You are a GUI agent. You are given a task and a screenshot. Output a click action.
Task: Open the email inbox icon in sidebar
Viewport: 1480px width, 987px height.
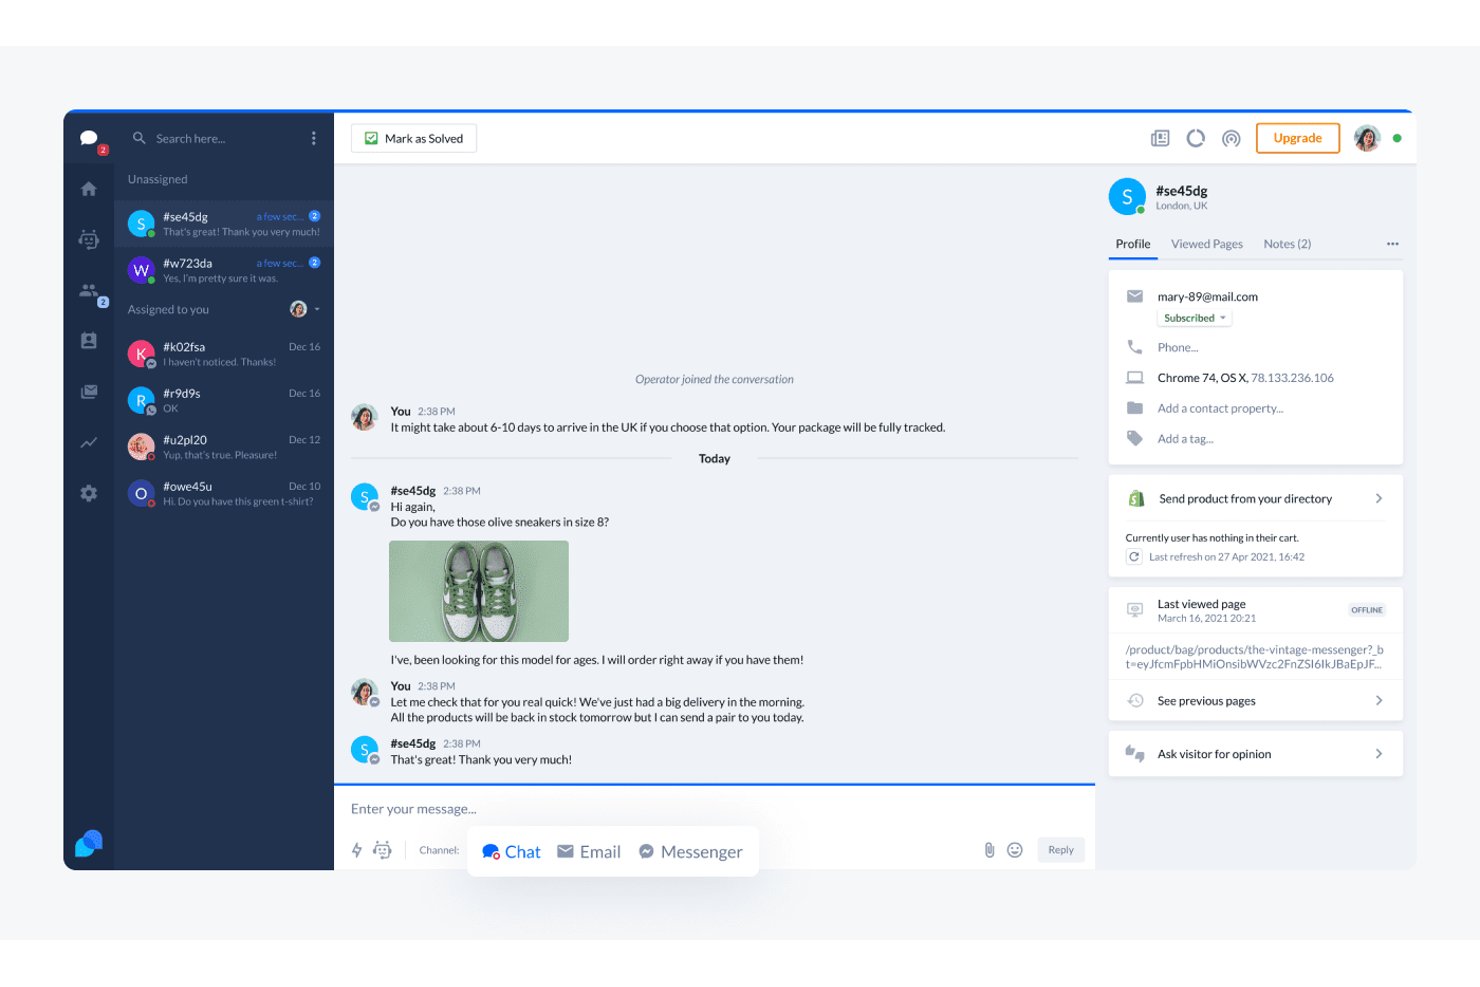pos(89,392)
